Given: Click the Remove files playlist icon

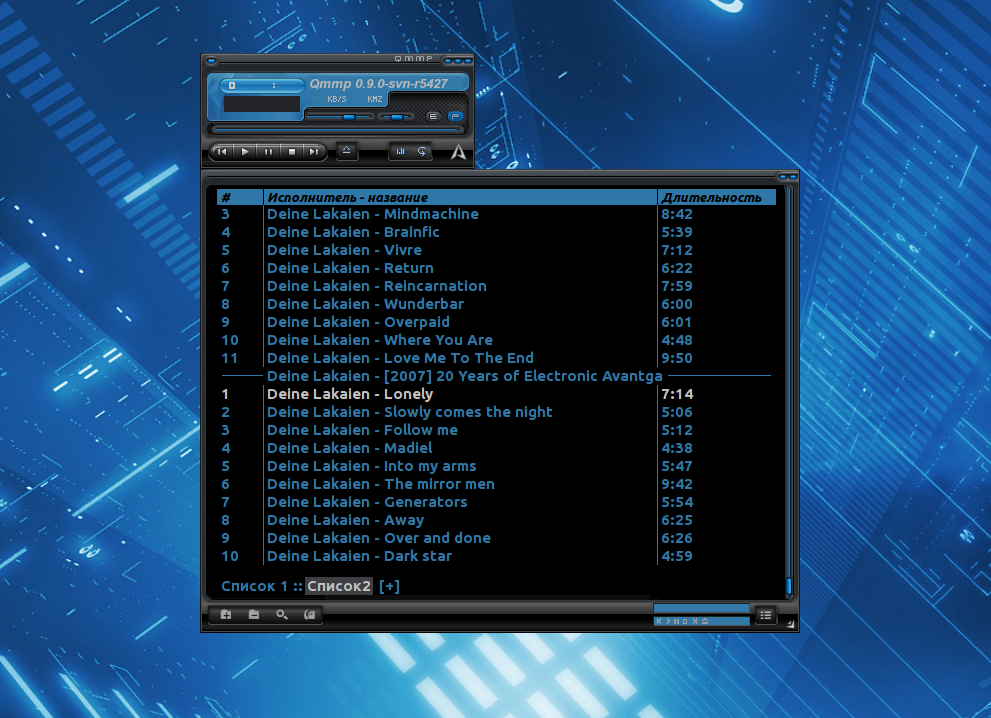Looking at the screenshot, I should [254, 615].
